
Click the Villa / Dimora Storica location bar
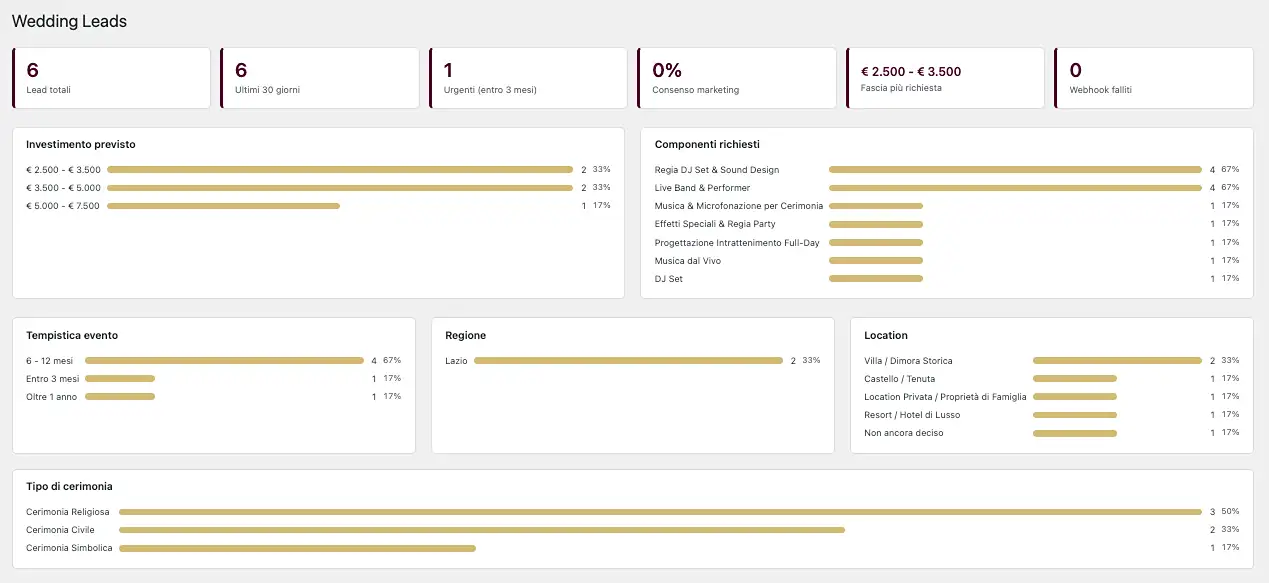pyautogui.click(x=1117, y=360)
